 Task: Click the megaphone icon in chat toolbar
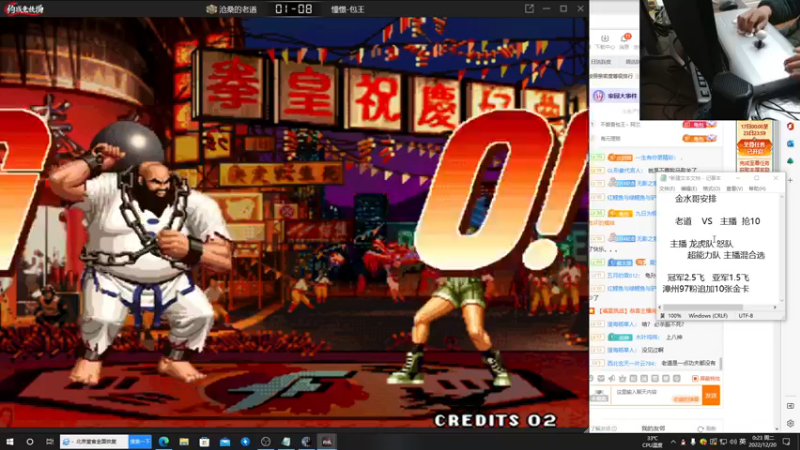pyautogui.click(x=612, y=379)
